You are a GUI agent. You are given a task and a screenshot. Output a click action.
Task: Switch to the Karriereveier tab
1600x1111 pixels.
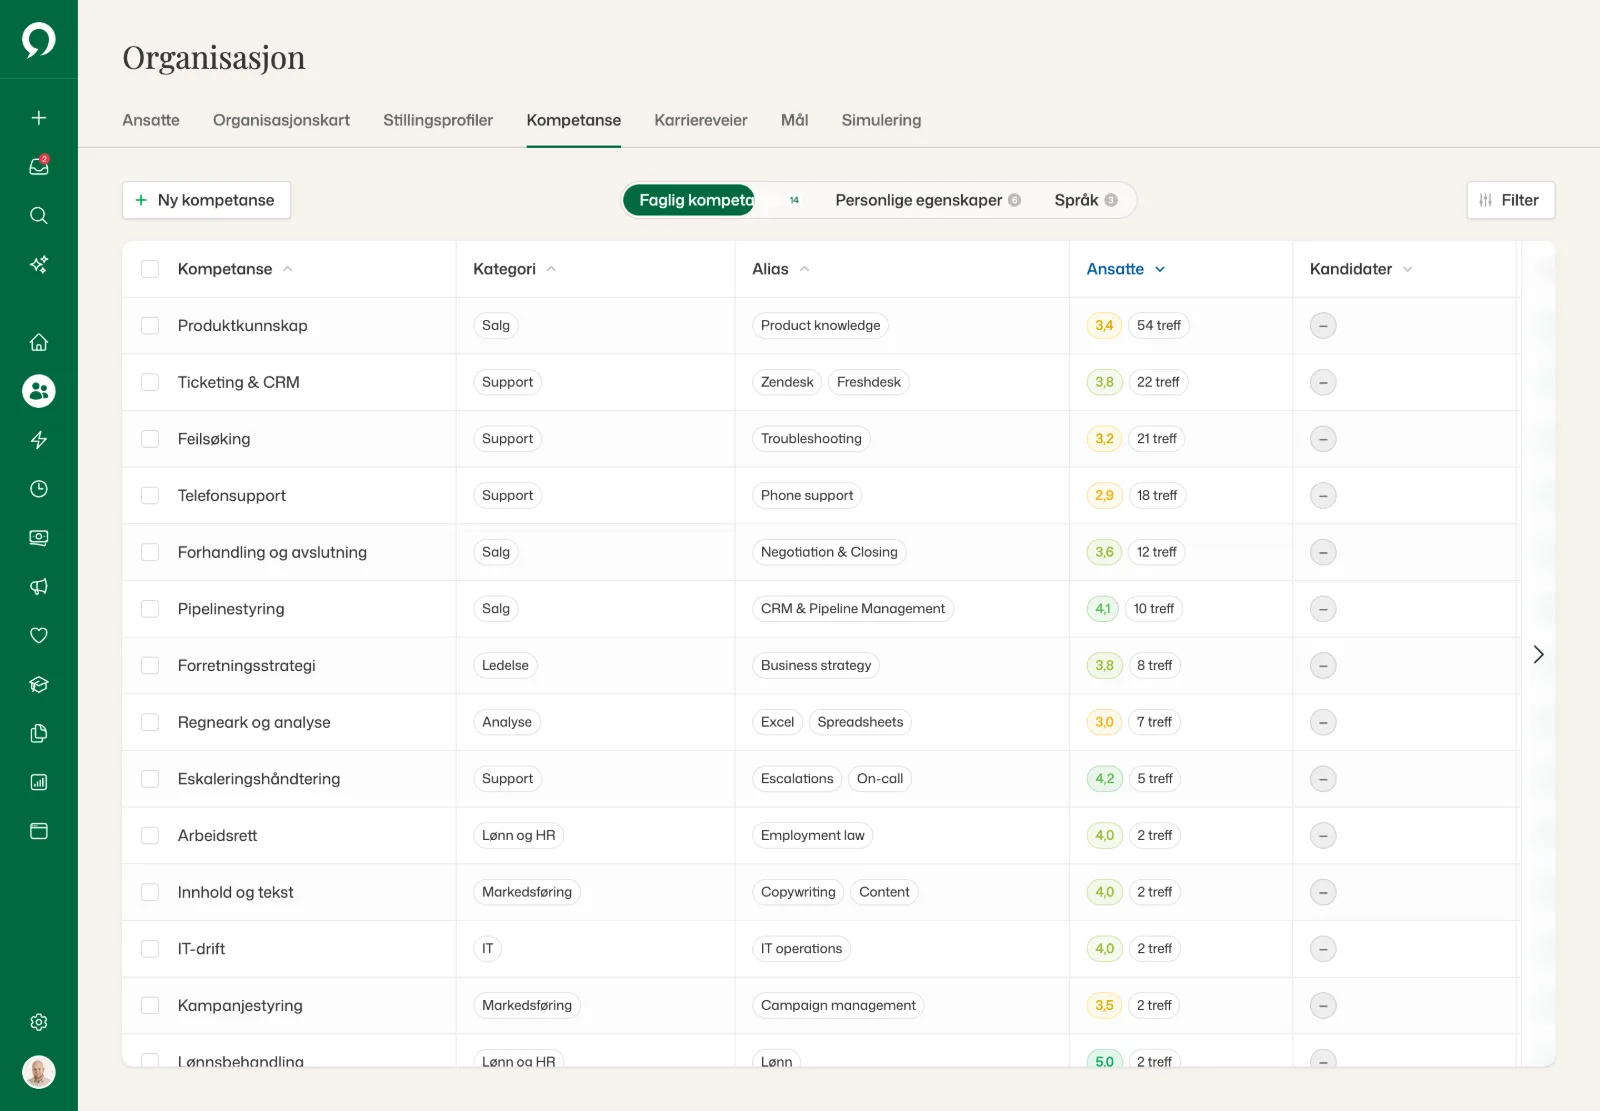[701, 120]
